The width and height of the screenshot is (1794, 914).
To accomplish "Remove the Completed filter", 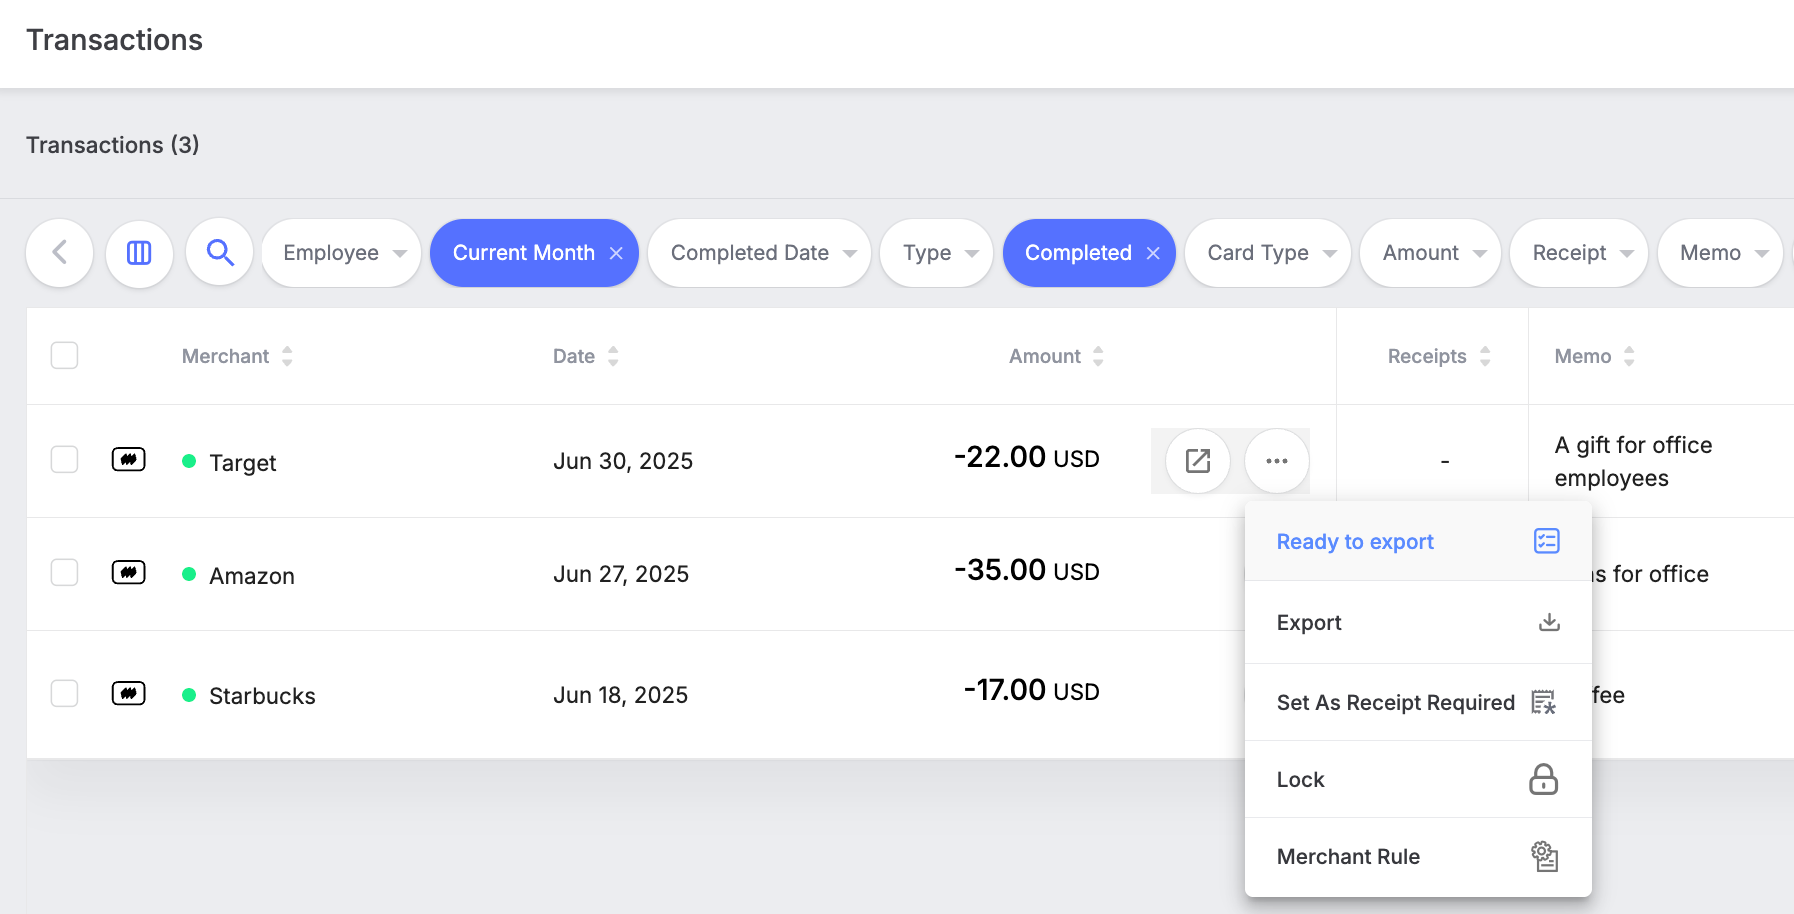I will 1153,253.
